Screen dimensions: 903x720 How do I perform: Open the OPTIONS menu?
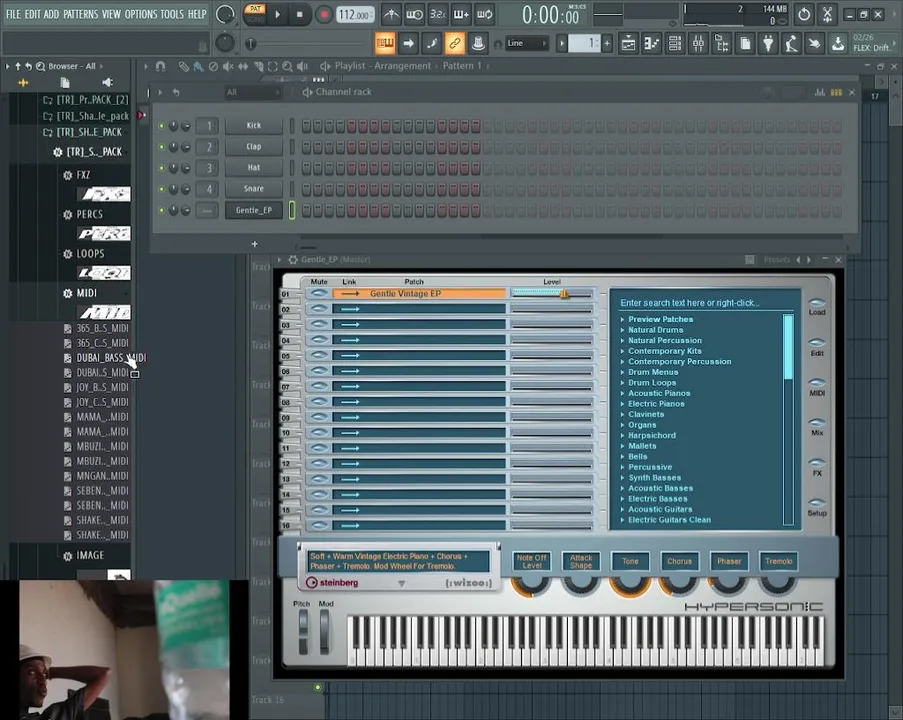[140, 14]
